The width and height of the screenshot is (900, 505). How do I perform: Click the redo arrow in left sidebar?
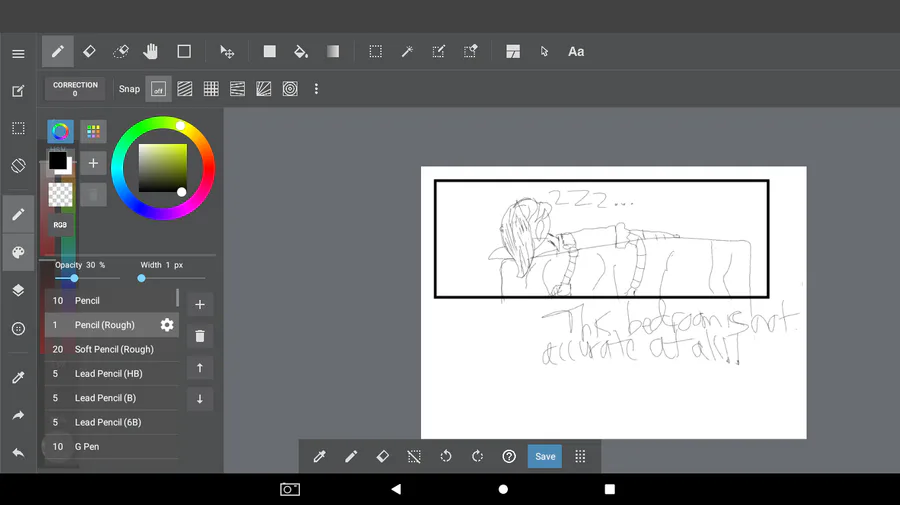tap(18, 415)
